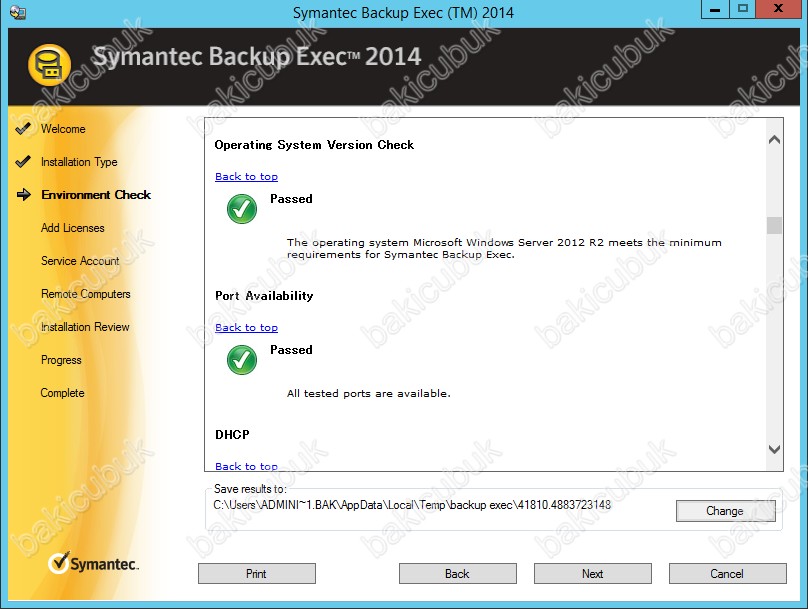
Task: Follow Back to top link under Port Availability
Action: (246, 328)
